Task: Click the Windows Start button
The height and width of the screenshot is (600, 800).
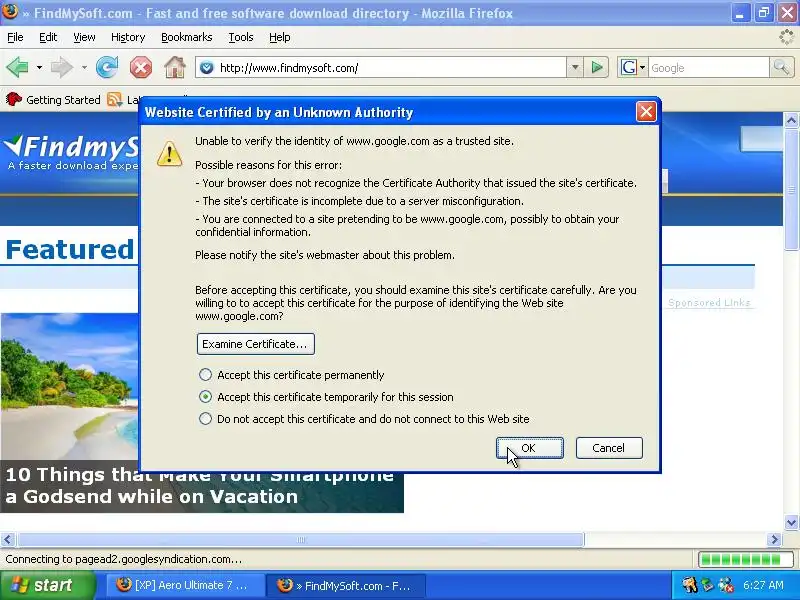Action: pyautogui.click(x=47, y=585)
